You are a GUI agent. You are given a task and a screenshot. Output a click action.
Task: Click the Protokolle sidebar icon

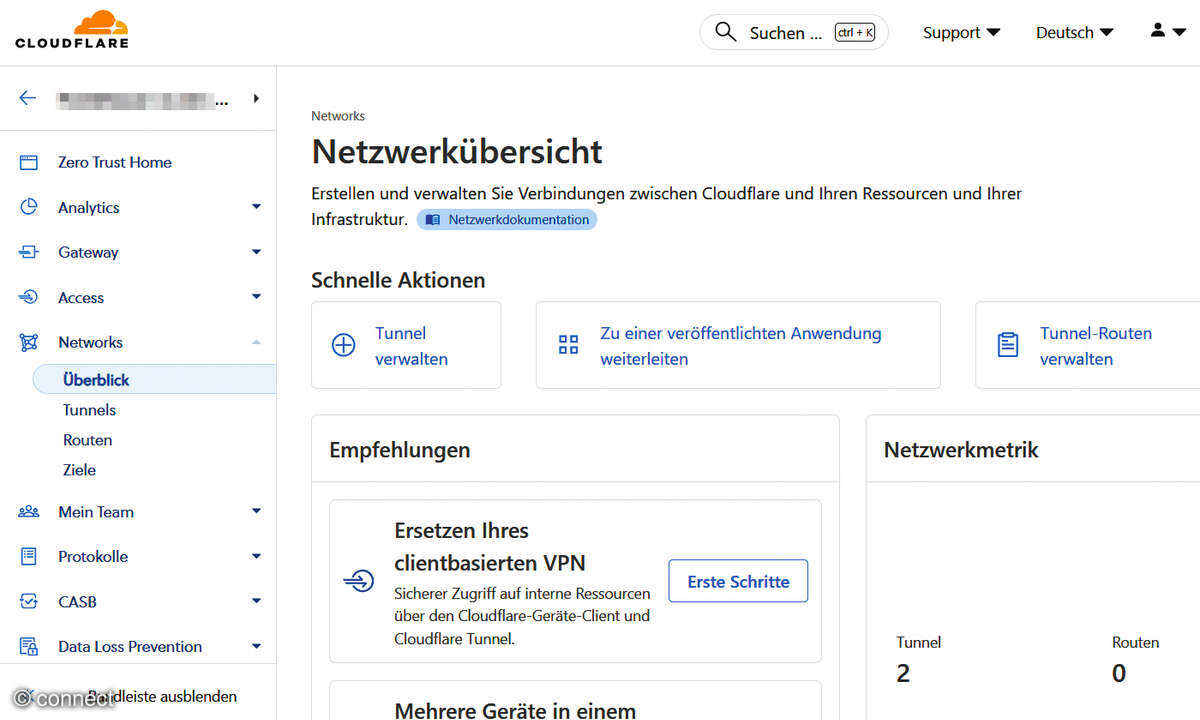[27, 556]
